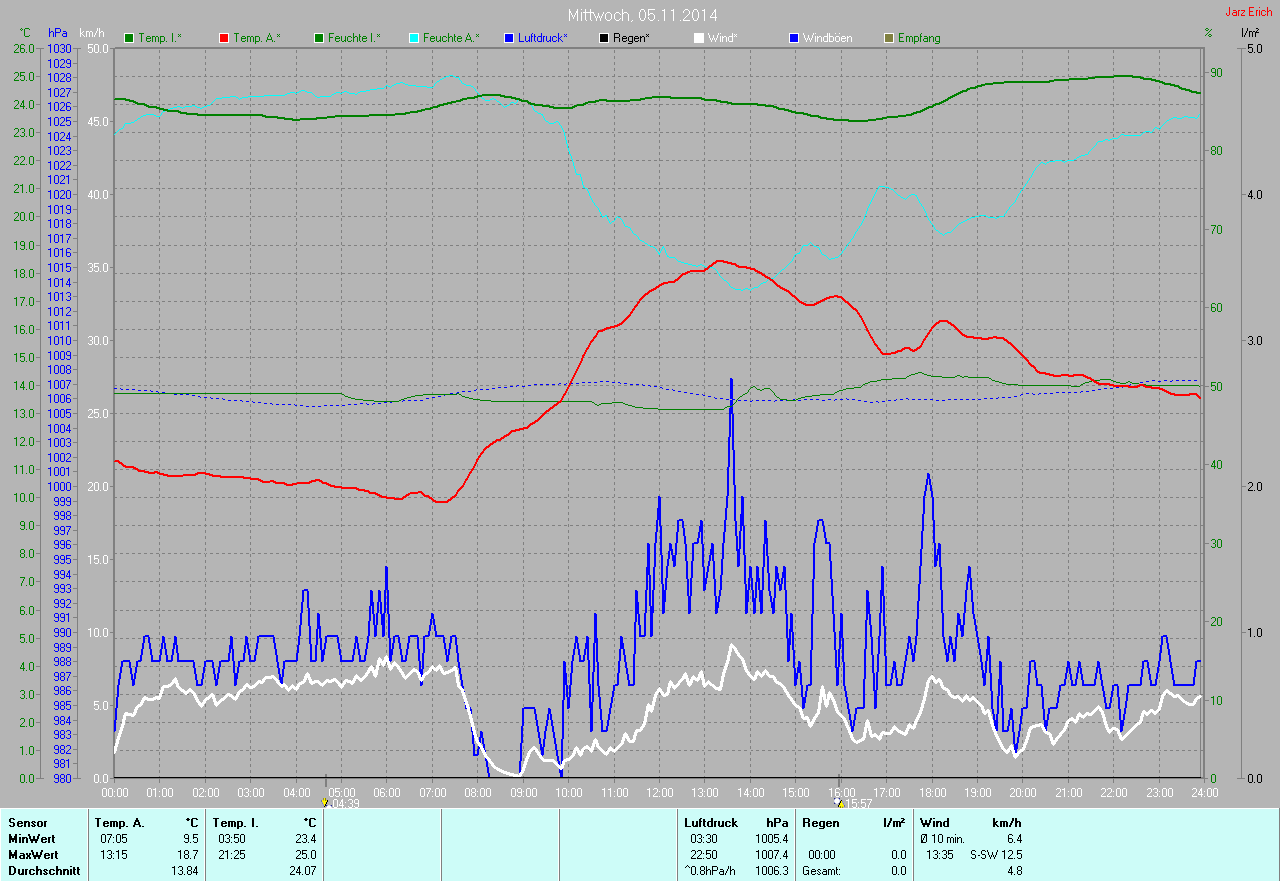
Task: Click the black swatch beside Regen legend
Action: [604, 38]
